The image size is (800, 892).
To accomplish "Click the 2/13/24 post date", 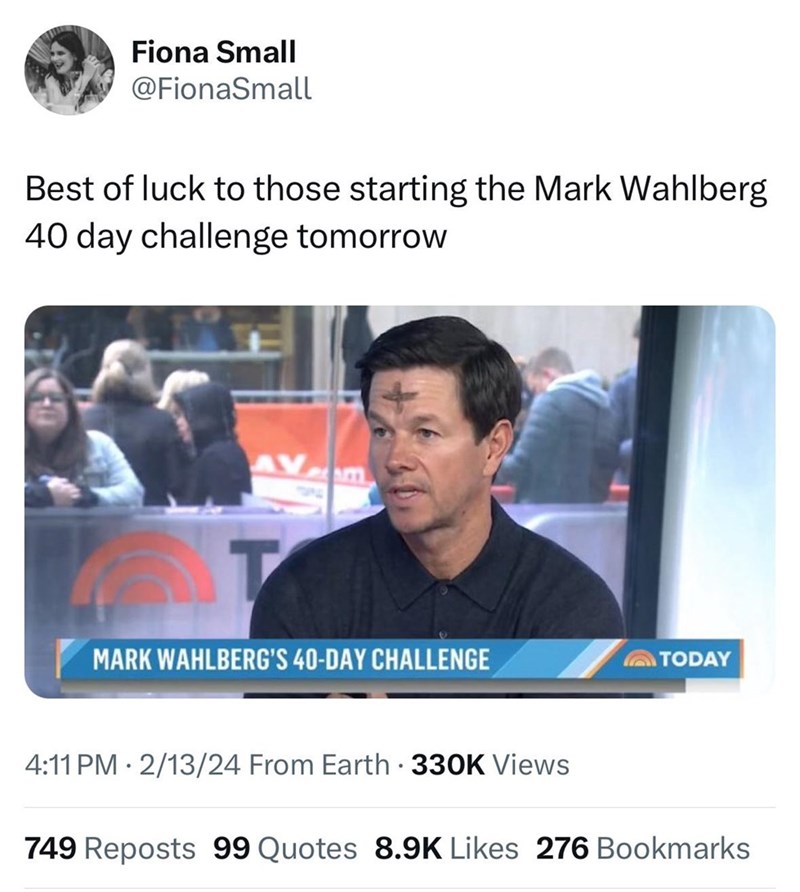I will (180, 765).
